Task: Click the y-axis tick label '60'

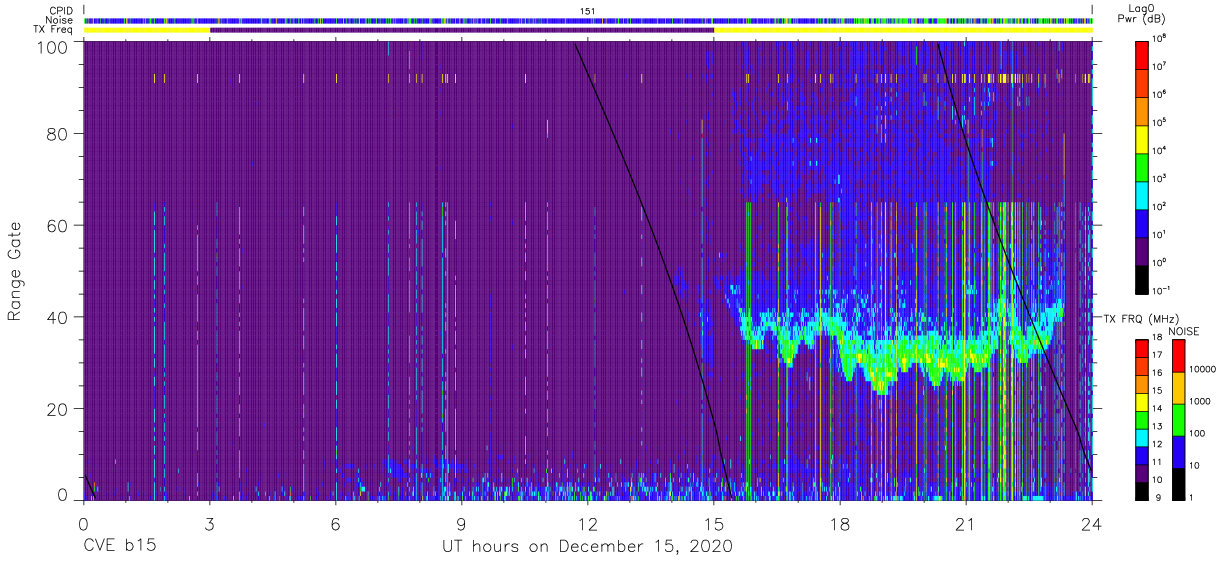Action: (x=59, y=225)
